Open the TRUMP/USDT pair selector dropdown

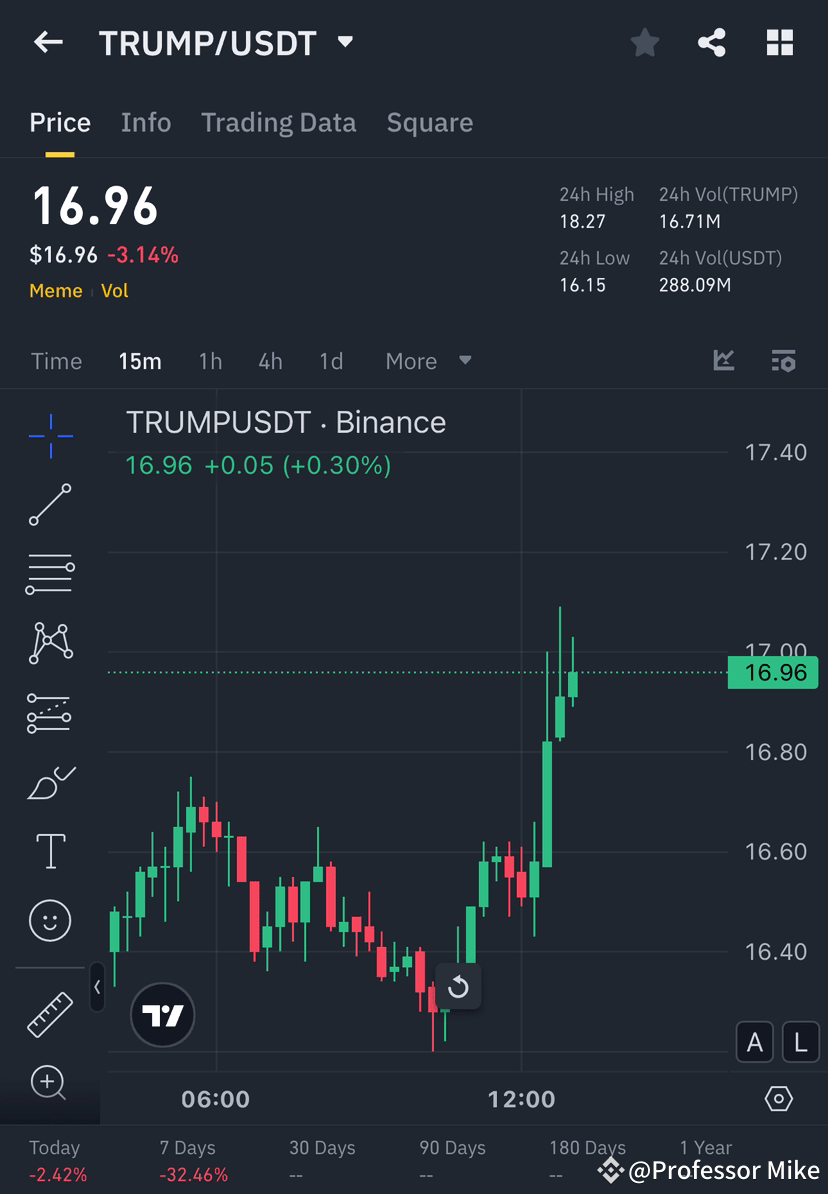pos(344,42)
